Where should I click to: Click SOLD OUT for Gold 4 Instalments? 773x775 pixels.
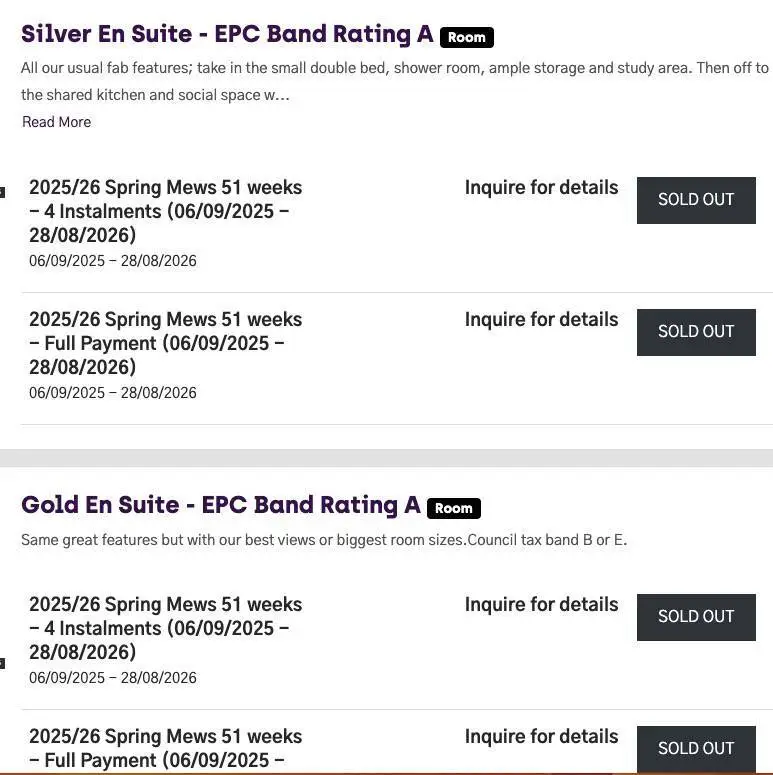pyautogui.click(x=696, y=617)
